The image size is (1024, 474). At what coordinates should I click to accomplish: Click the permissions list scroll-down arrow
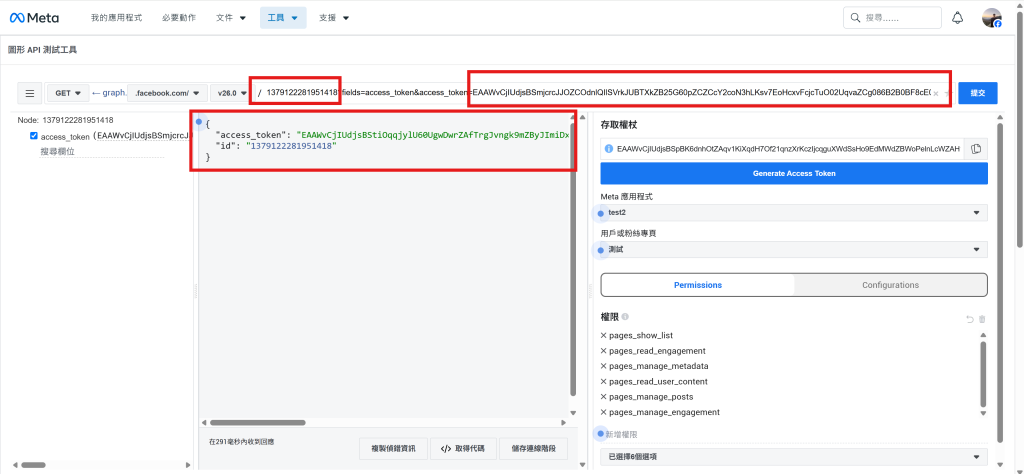[x=984, y=413]
